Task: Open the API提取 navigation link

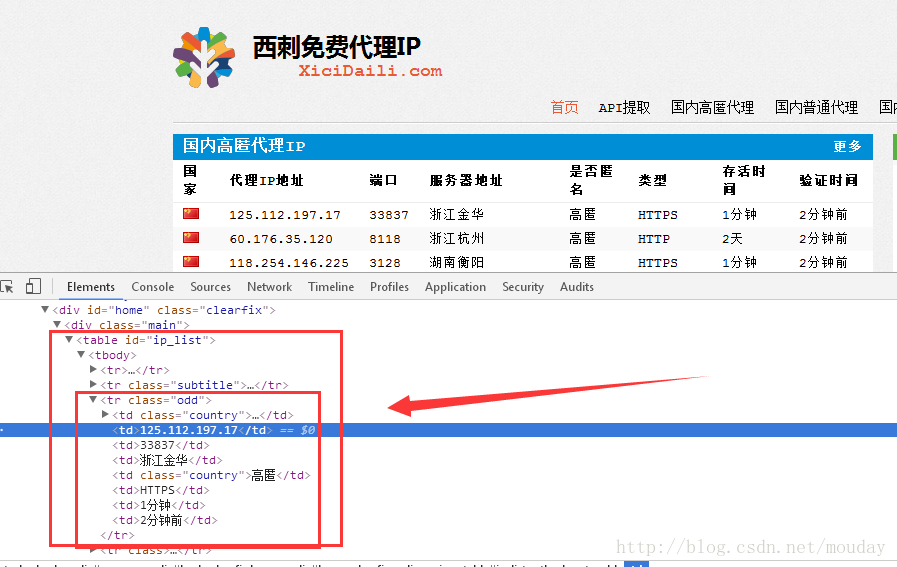Action: click(624, 108)
